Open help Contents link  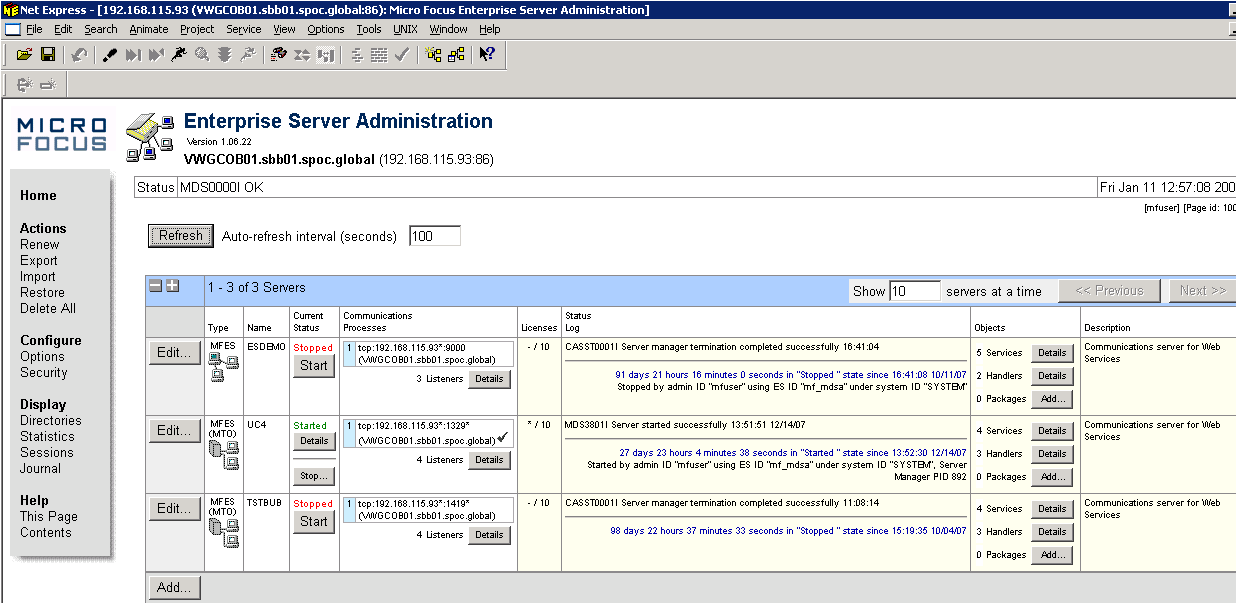[x=46, y=532]
